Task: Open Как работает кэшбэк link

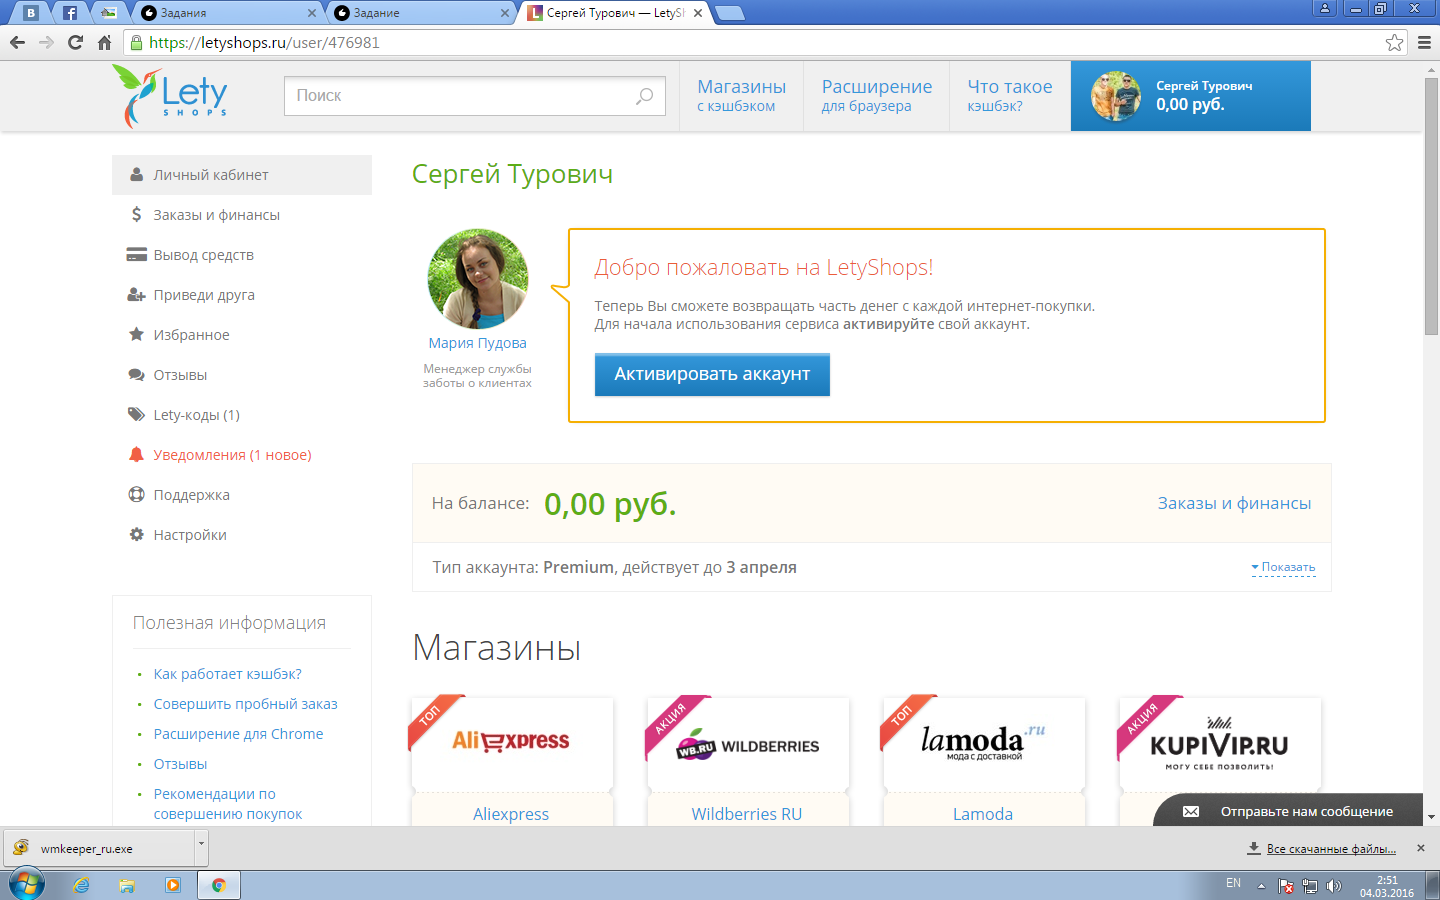Action: point(228,674)
